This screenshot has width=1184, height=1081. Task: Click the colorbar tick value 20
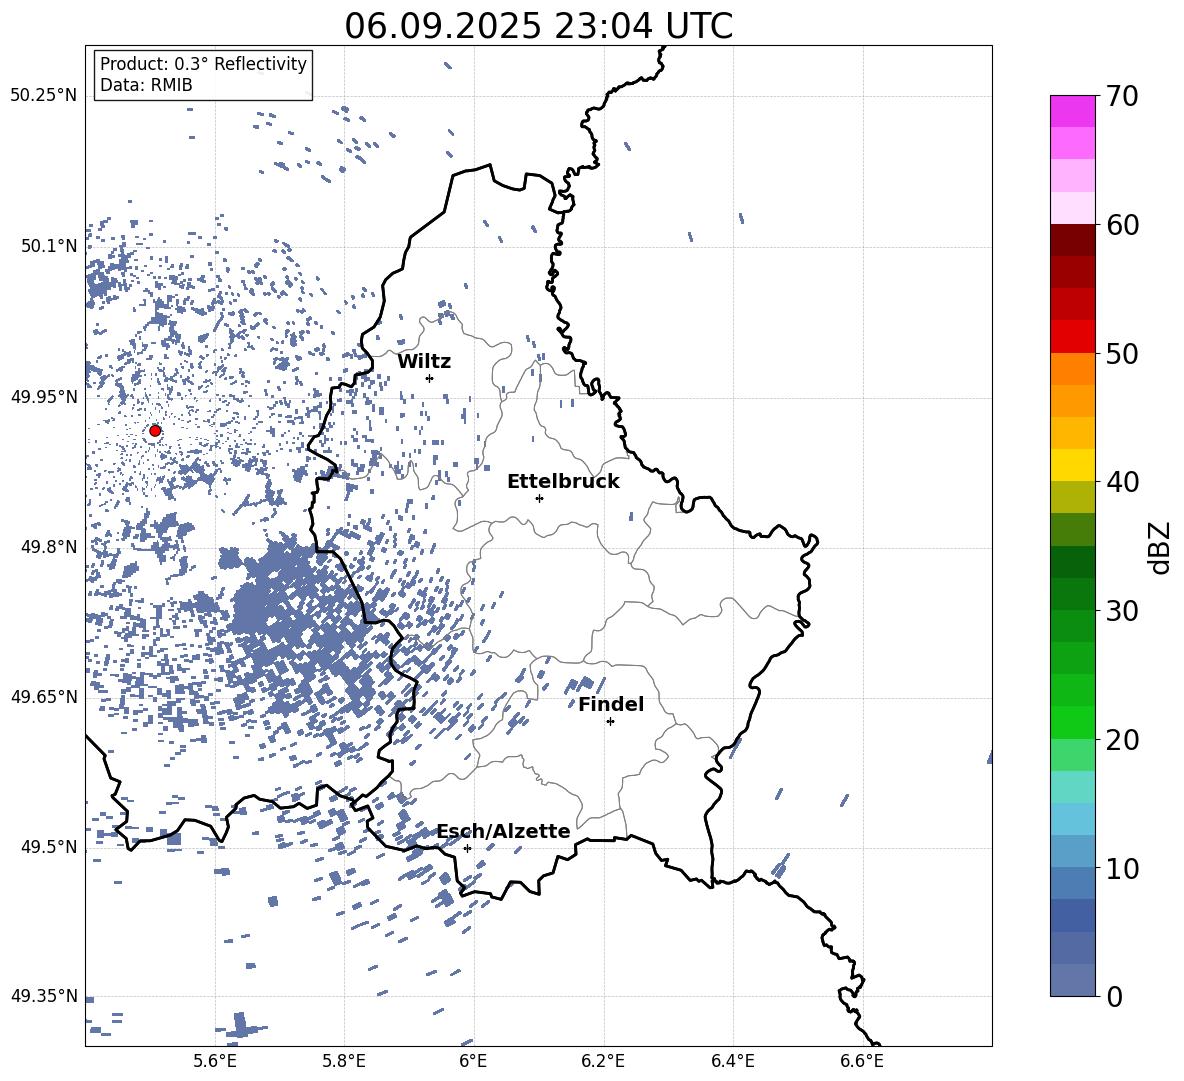click(1122, 739)
